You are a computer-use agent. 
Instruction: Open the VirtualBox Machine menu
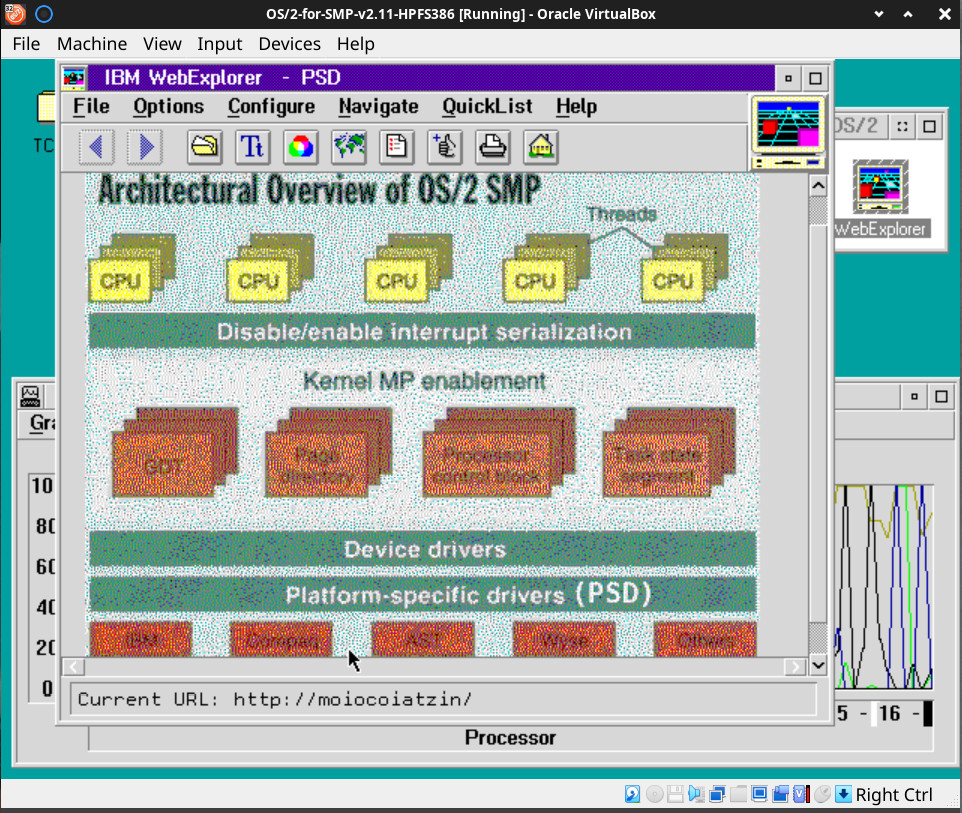pyautogui.click(x=92, y=44)
